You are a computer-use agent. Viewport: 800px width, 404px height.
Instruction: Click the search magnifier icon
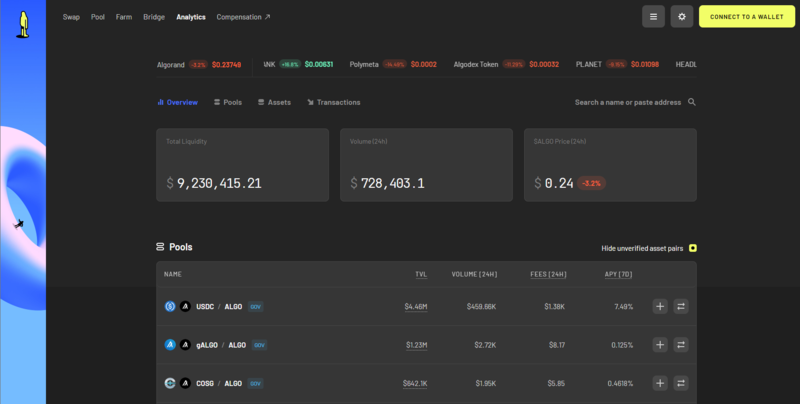[x=691, y=102]
